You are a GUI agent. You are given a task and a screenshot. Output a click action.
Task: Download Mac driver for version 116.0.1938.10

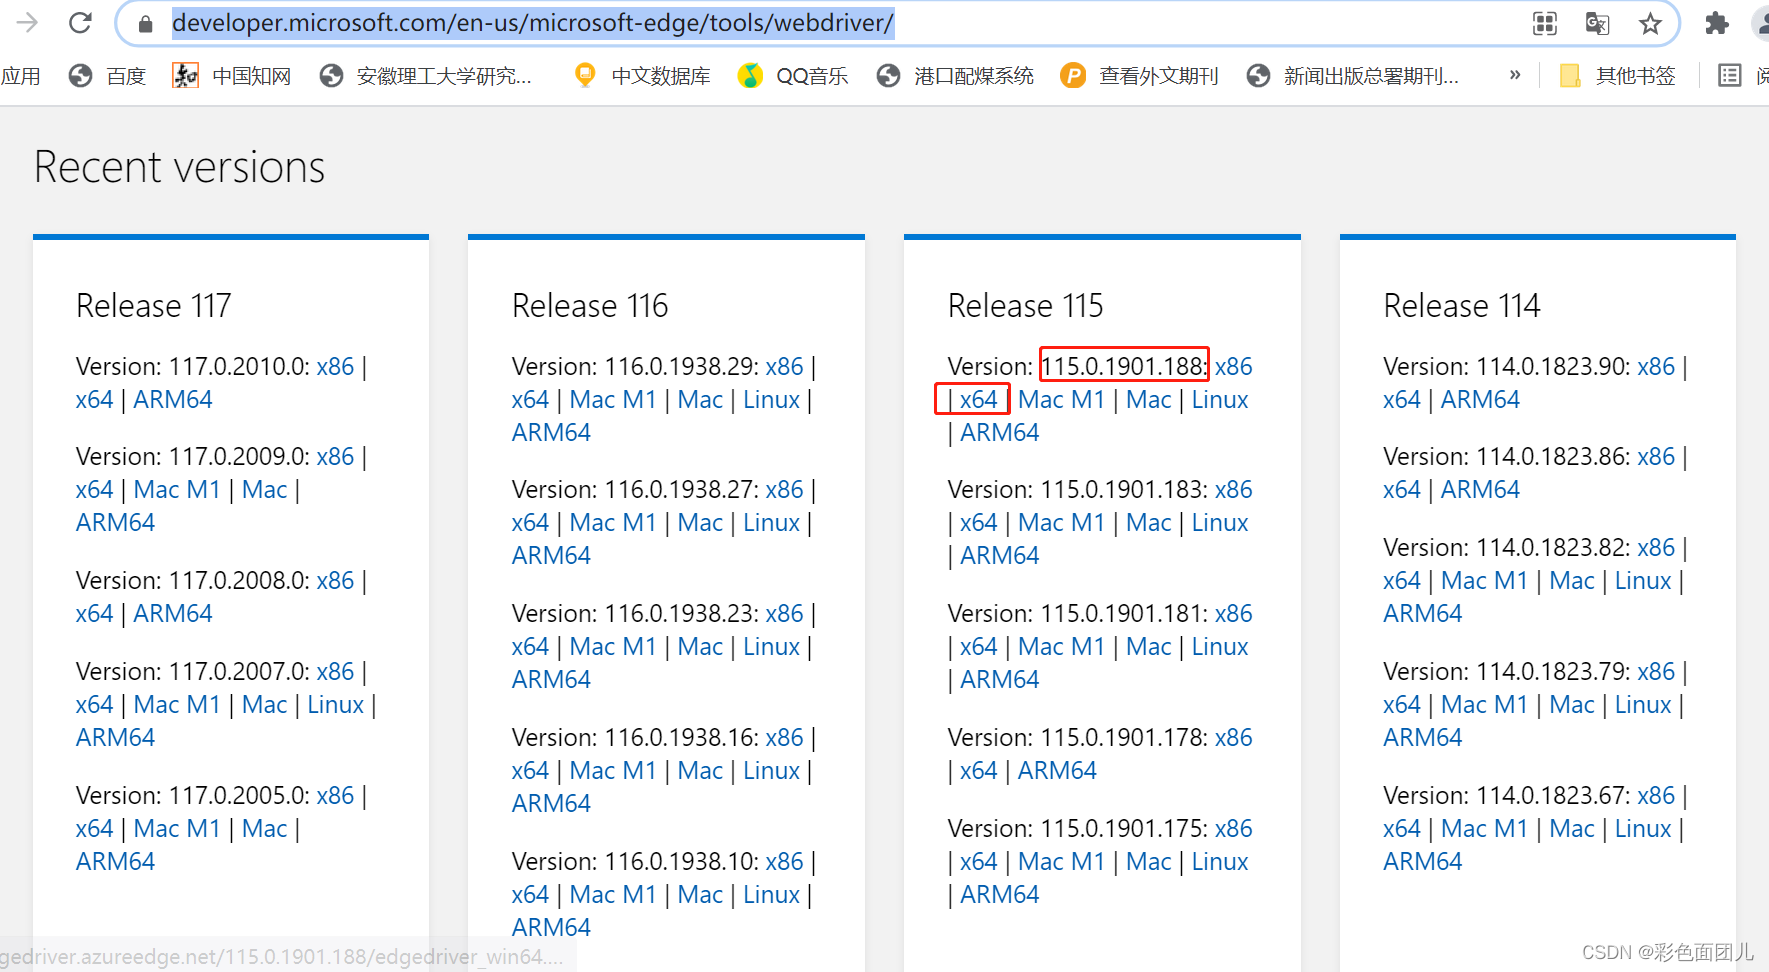tap(700, 895)
